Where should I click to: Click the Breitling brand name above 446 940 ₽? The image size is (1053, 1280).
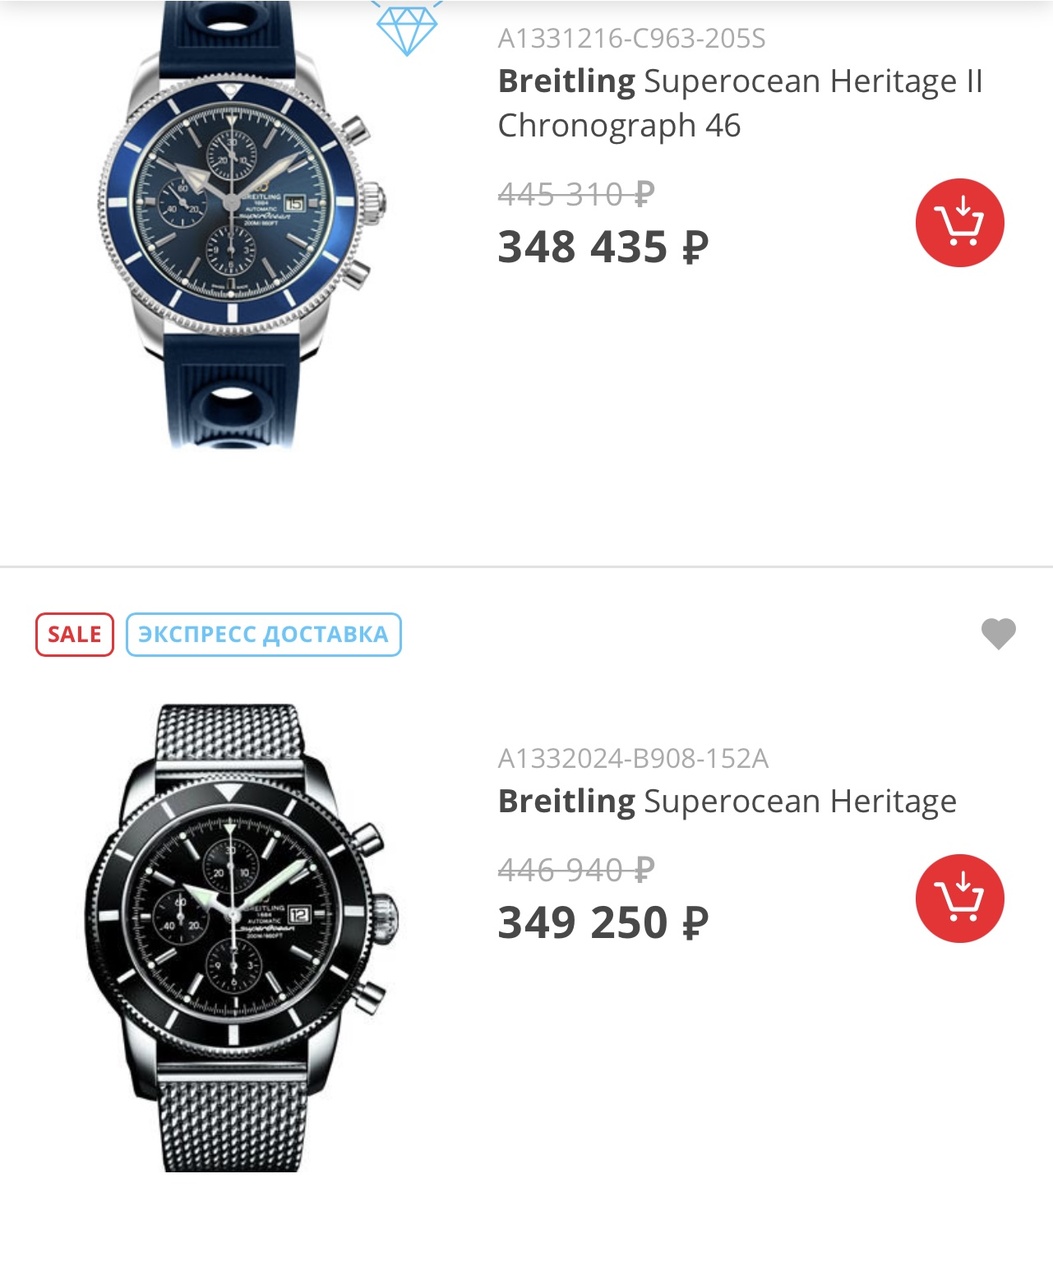pos(566,801)
